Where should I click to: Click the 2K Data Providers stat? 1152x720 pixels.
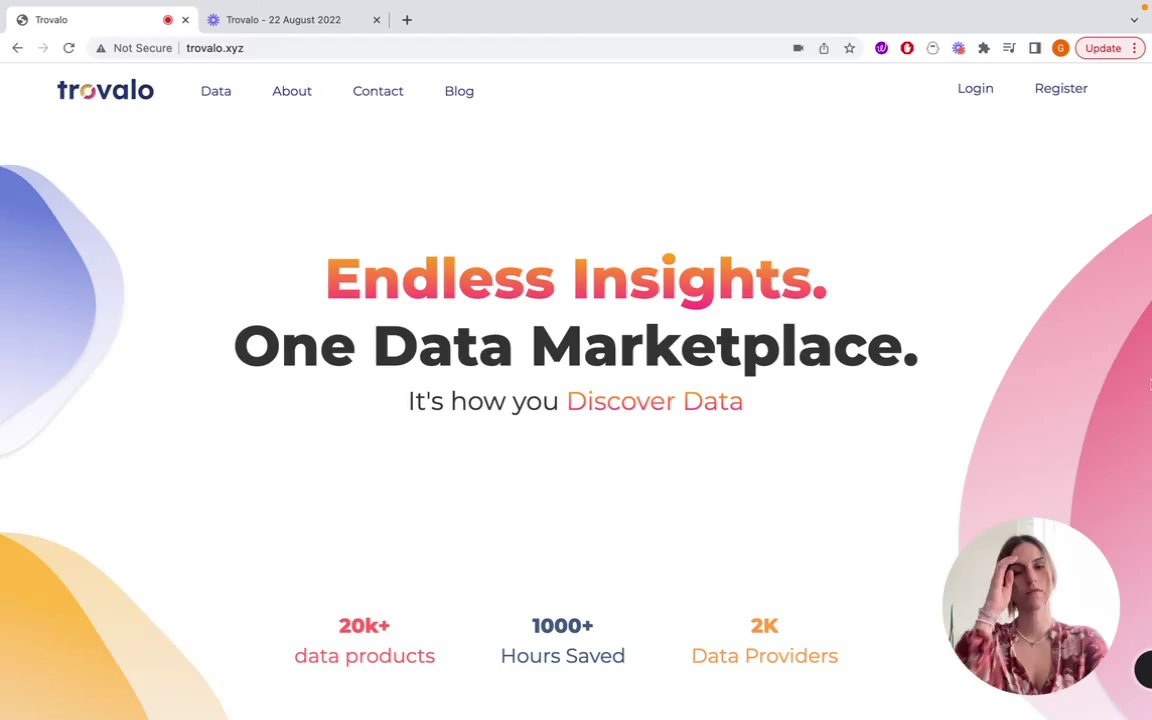tap(765, 641)
